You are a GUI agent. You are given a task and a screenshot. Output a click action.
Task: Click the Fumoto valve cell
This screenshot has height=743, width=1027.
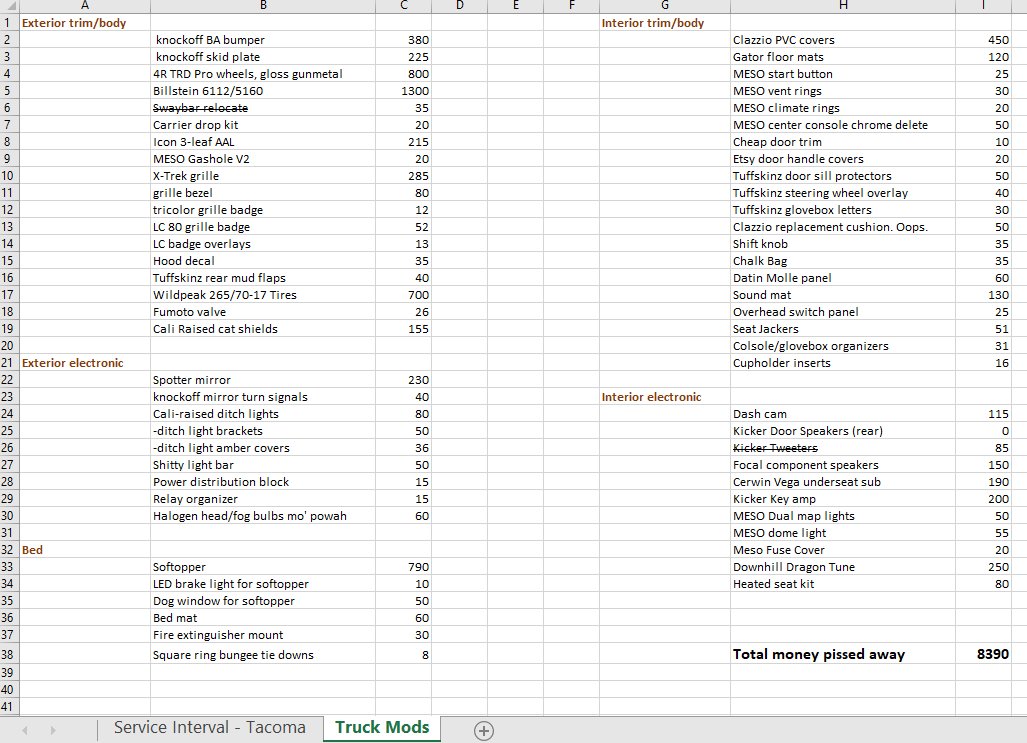pos(263,312)
